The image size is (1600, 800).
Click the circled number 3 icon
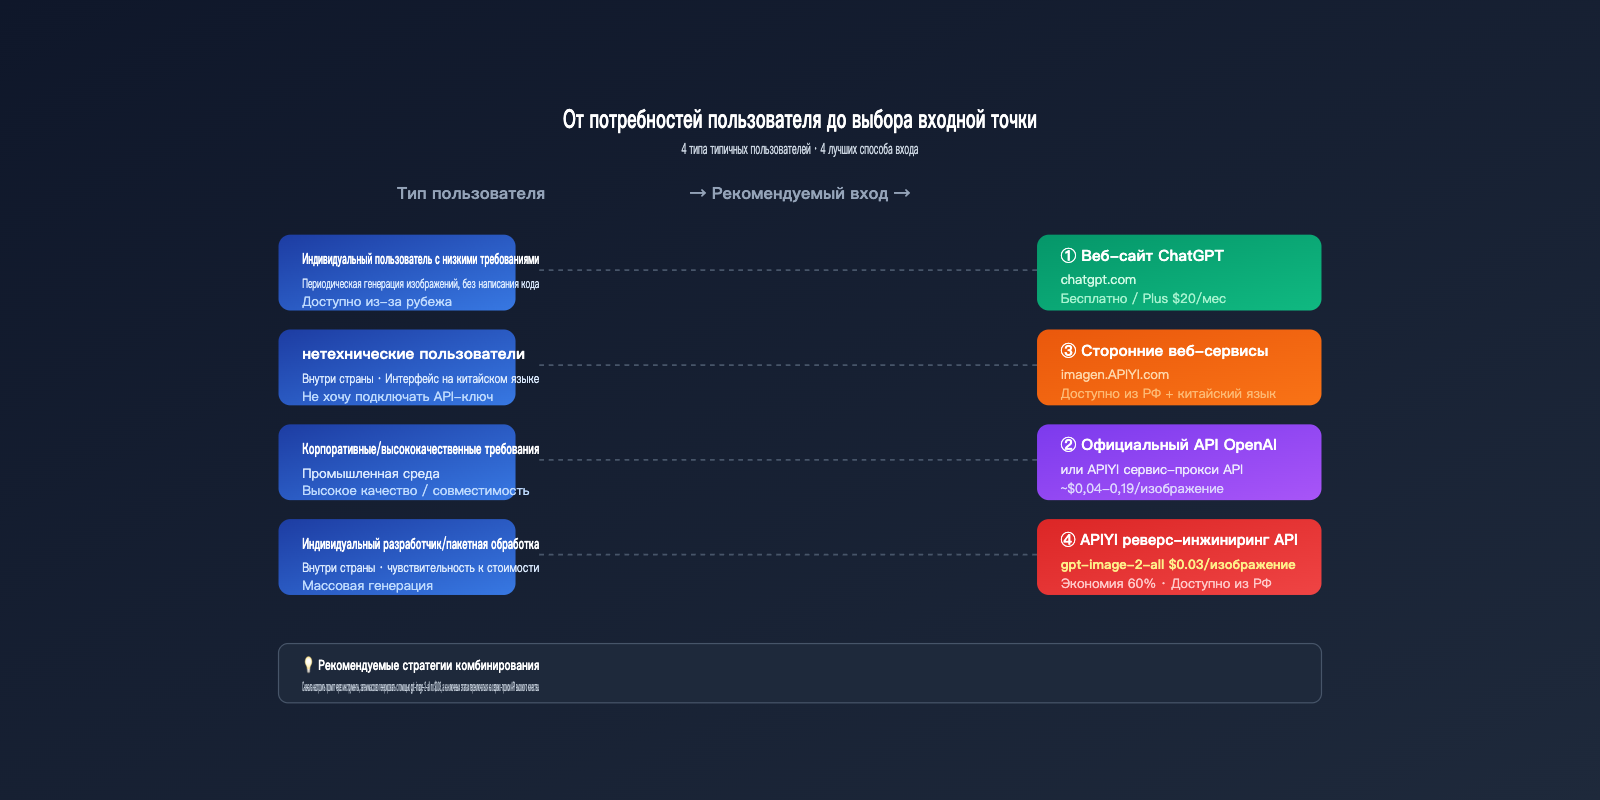tap(1068, 351)
